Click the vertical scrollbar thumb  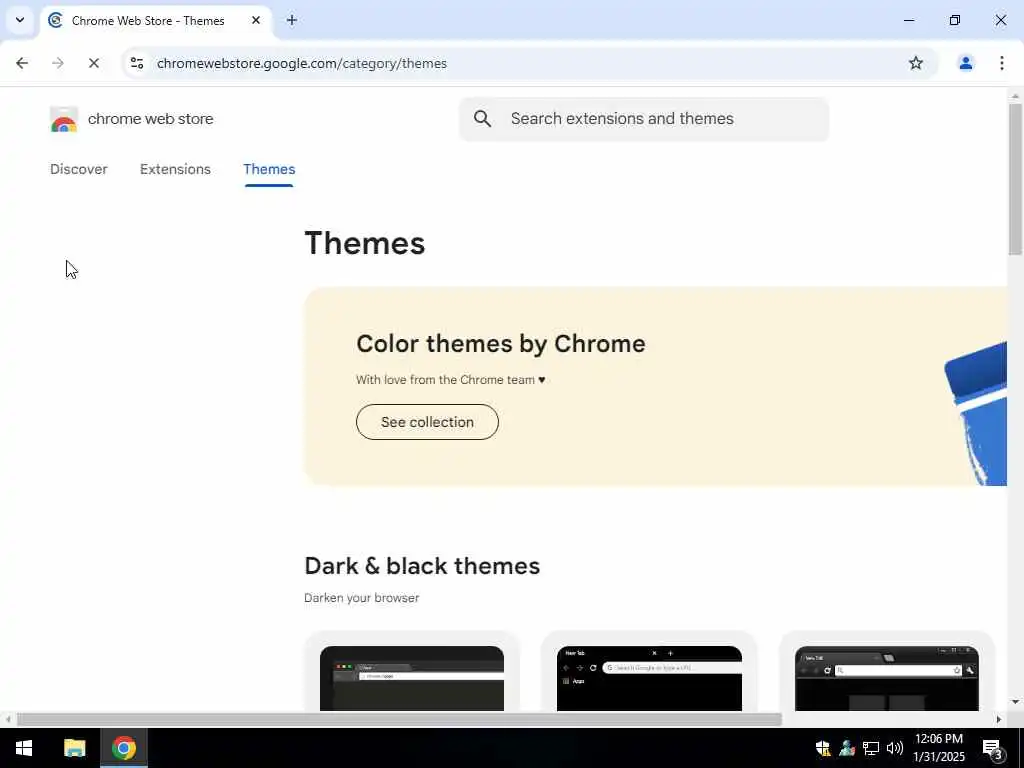pos(1015,178)
